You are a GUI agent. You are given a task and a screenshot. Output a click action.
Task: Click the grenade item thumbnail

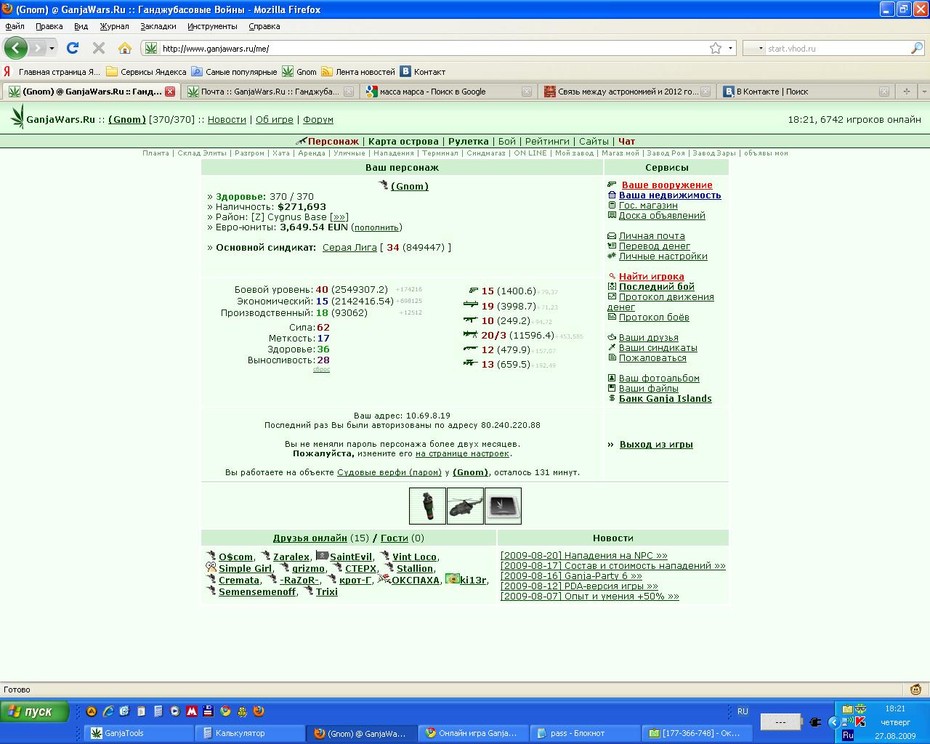coord(427,506)
